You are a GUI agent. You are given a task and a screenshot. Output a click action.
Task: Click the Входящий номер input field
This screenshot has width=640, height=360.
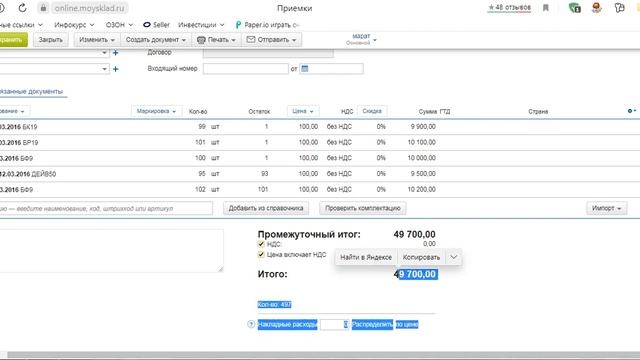[246, 69]
